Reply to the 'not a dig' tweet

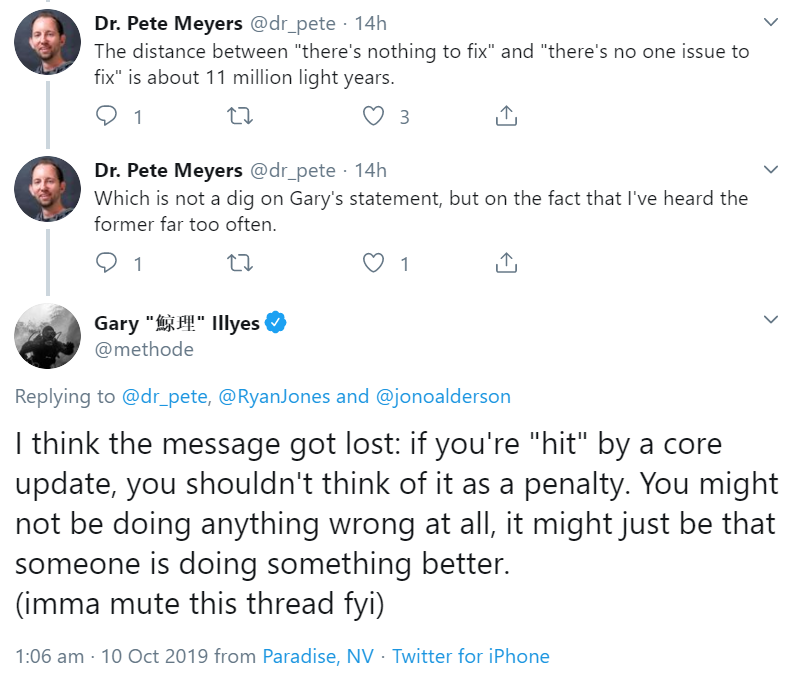pos(107,263)
